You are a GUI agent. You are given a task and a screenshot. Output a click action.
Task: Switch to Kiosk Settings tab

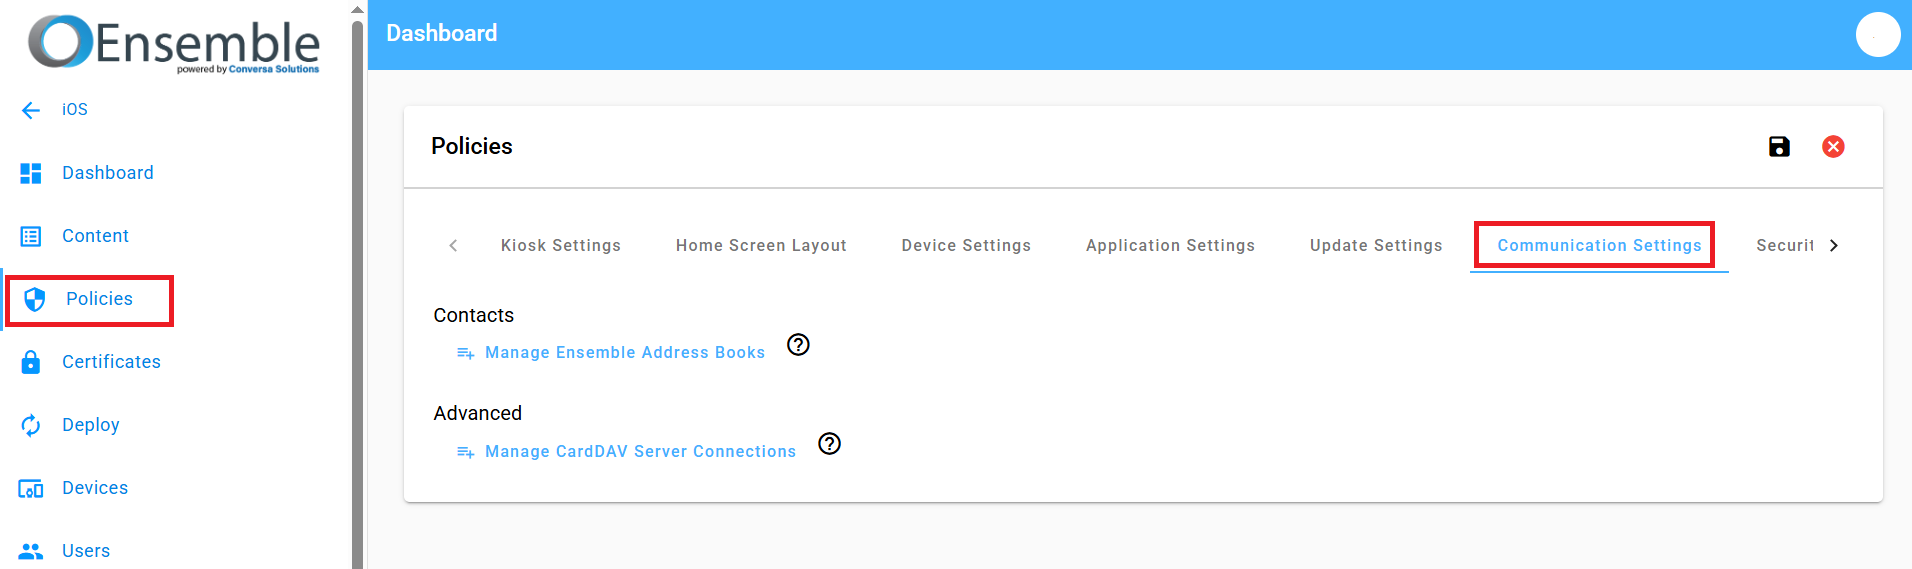(561, 246)
